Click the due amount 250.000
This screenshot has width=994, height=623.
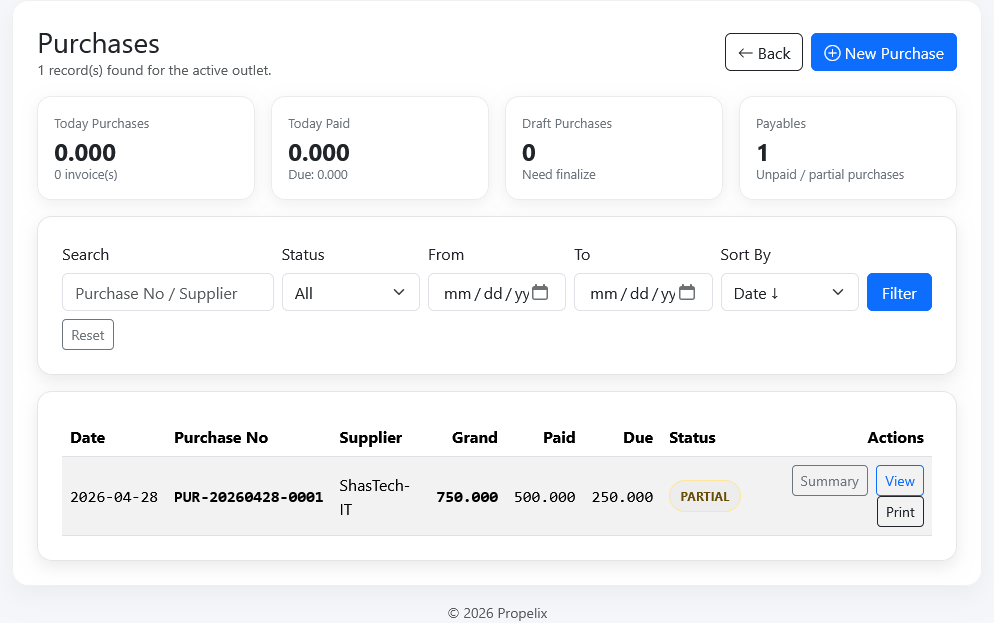point(622,497)
